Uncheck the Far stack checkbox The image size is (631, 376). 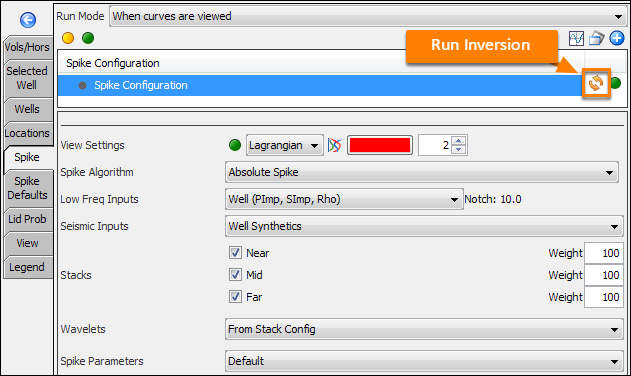(x=235, y=297)
